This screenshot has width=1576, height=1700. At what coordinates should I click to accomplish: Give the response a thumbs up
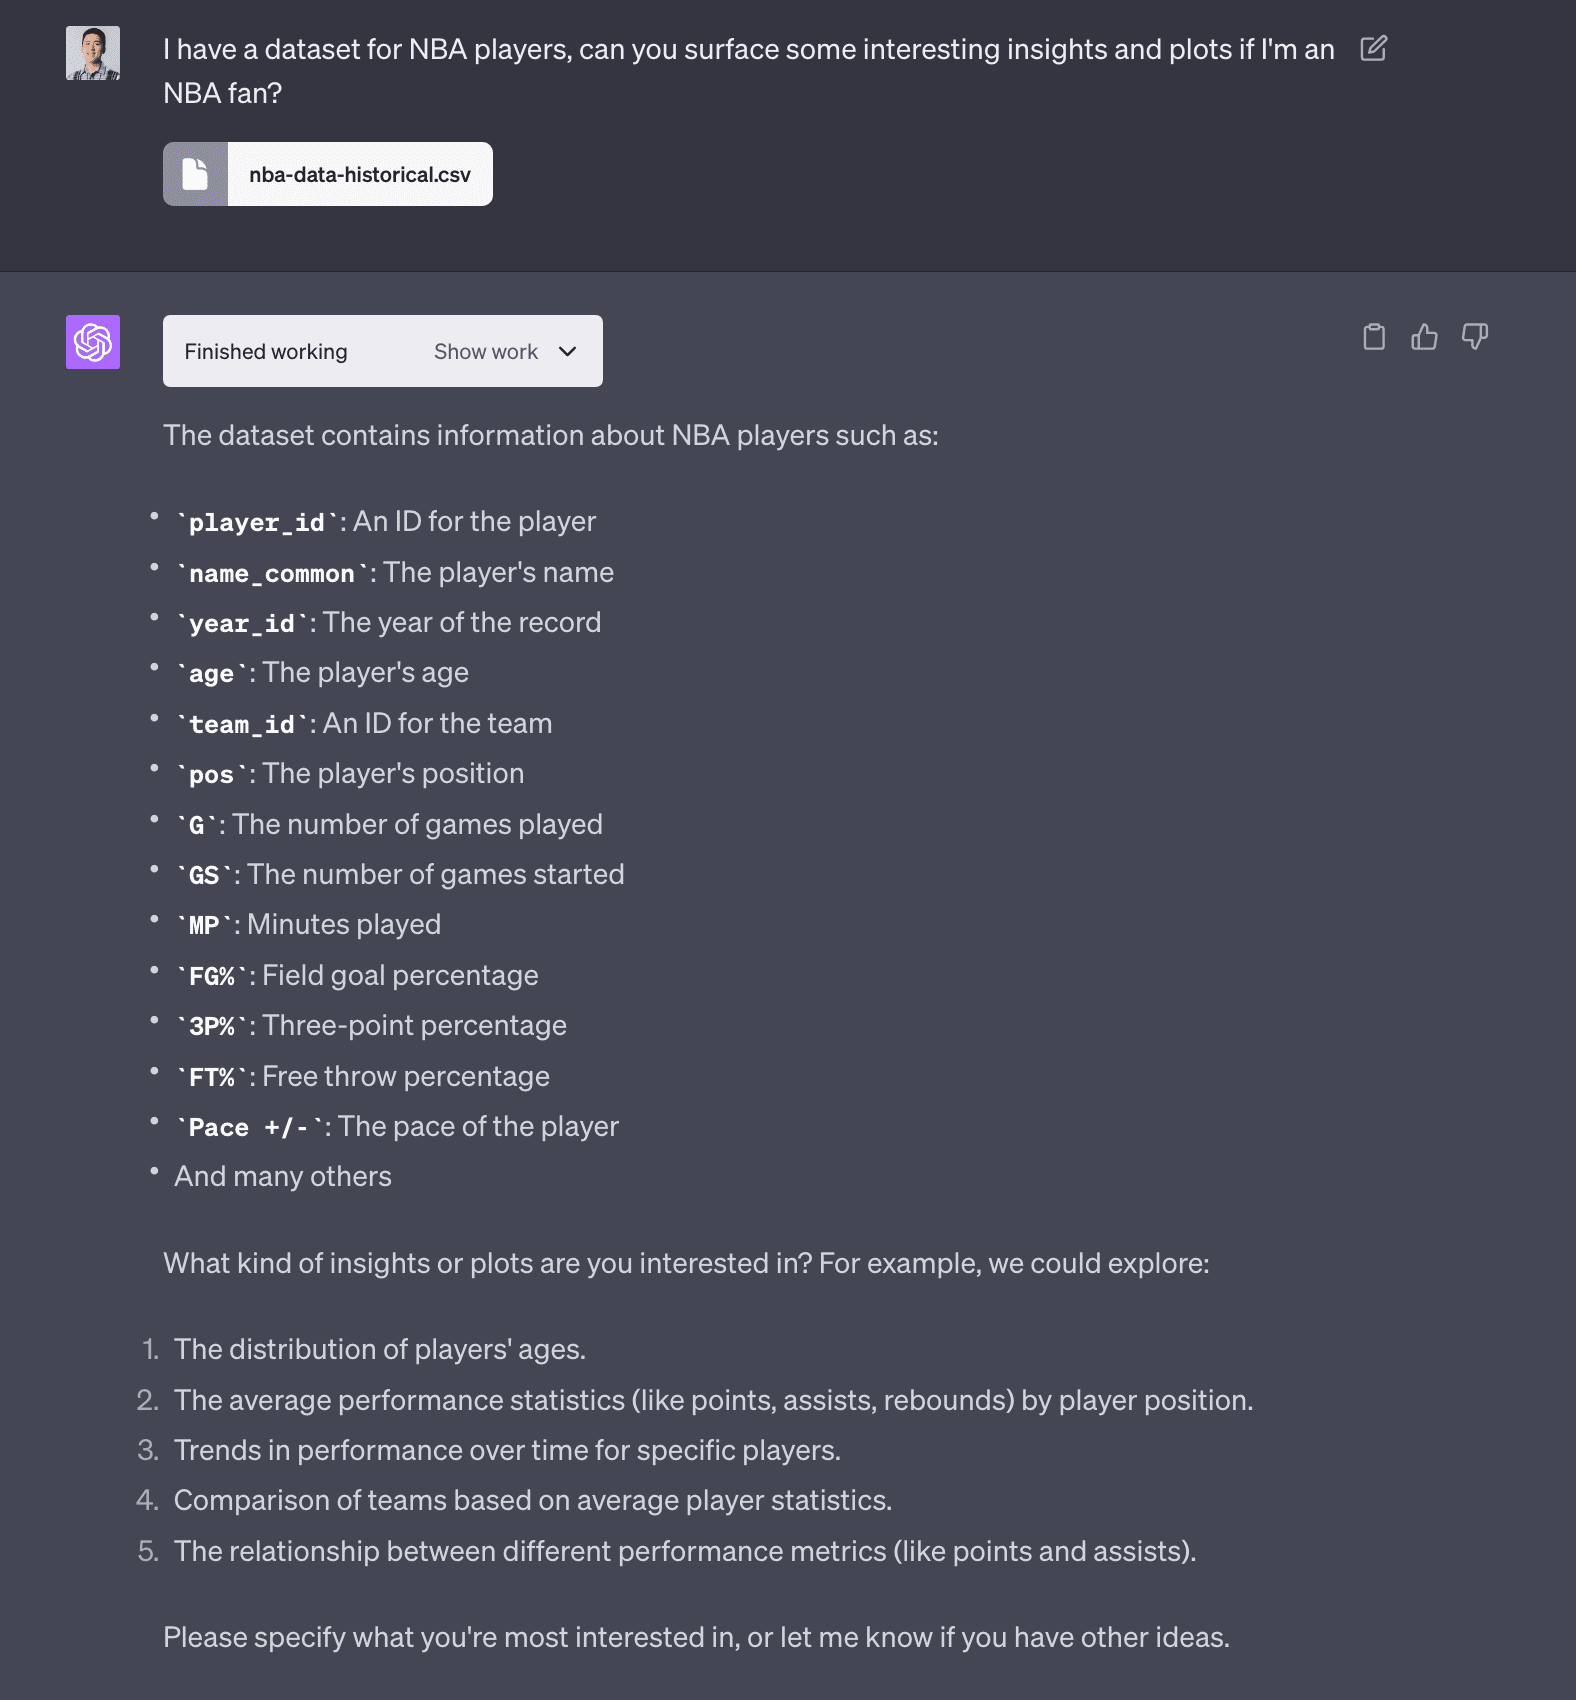pyautogui.click(x=1424, y=337)
